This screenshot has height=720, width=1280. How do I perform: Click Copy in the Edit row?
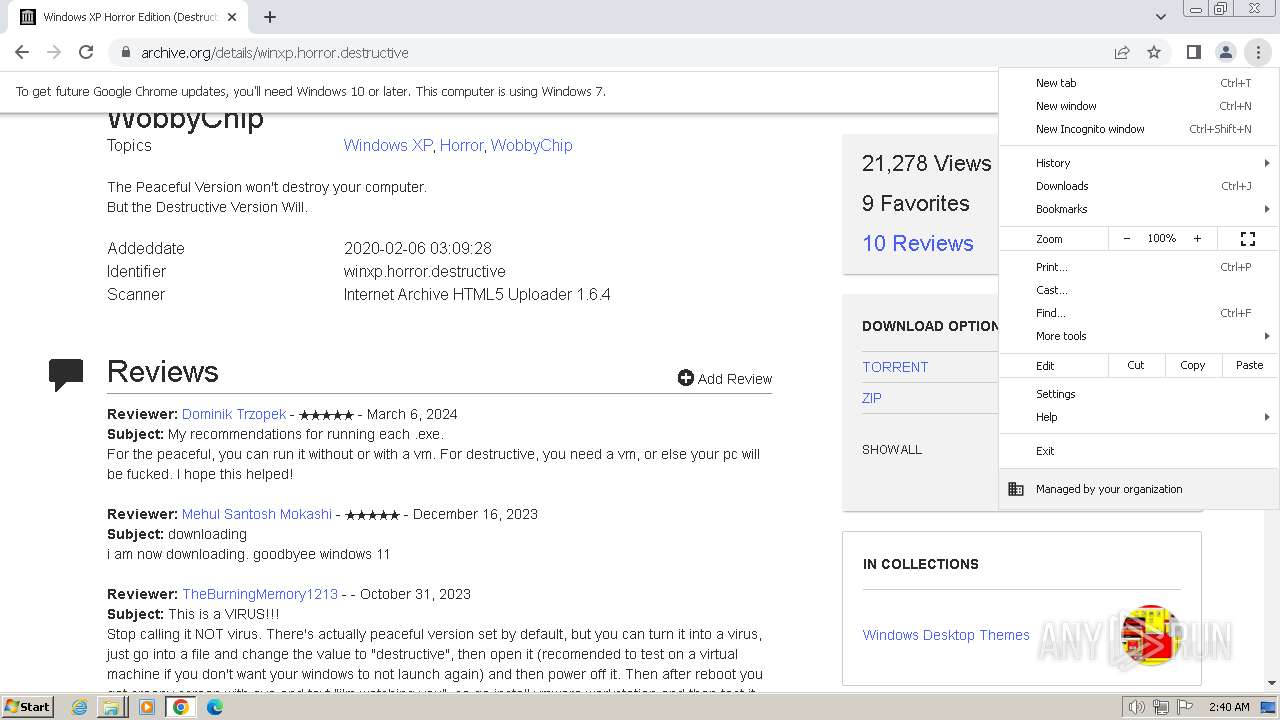point(1193,365)
